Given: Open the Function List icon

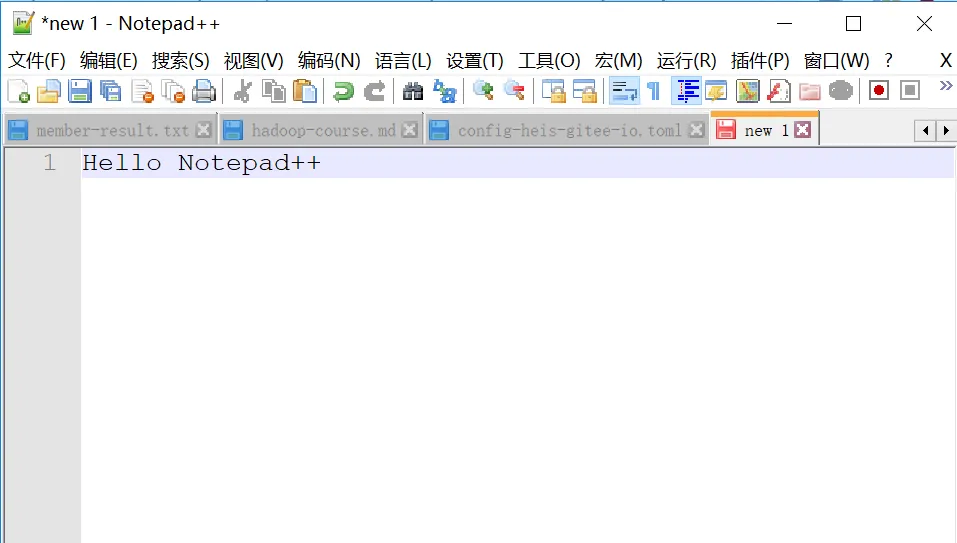Looking at the screenshot, I should [778, 92].
